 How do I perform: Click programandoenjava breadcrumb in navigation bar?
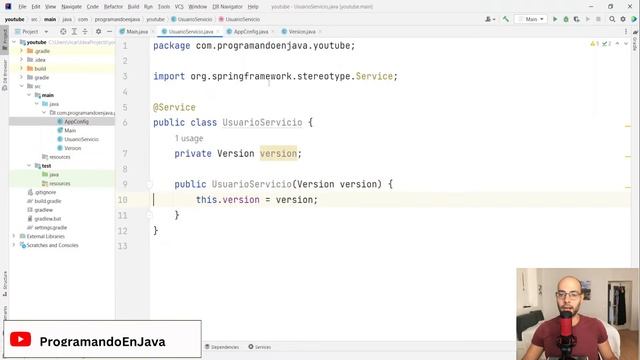click(117, 19)
